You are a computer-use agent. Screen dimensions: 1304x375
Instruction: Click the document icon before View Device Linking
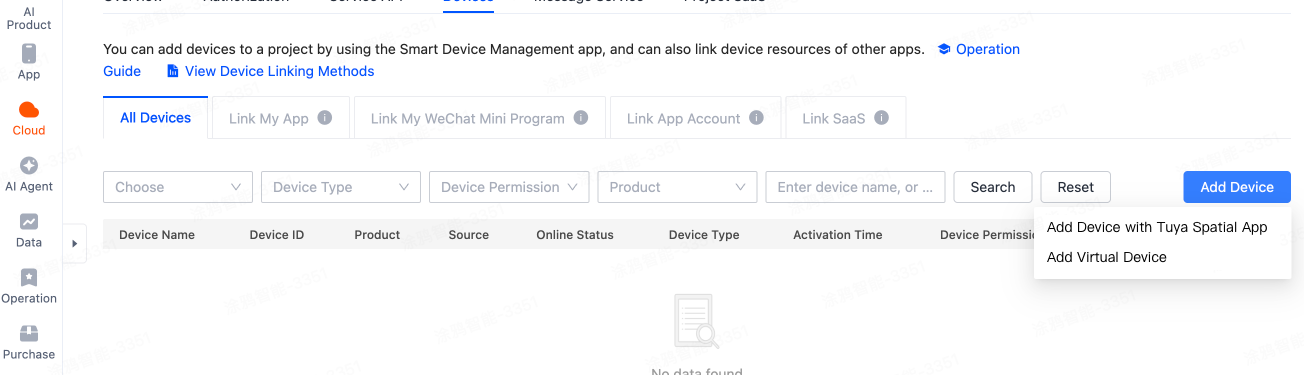click(x=173, y=71)
